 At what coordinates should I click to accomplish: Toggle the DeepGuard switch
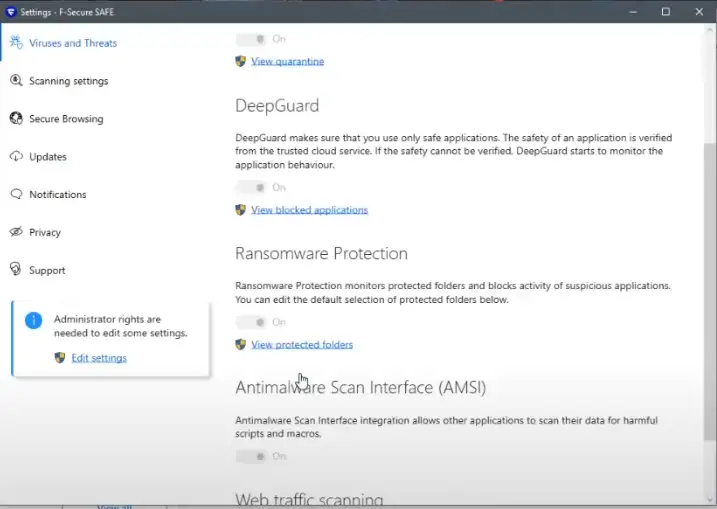pos(251,187)
